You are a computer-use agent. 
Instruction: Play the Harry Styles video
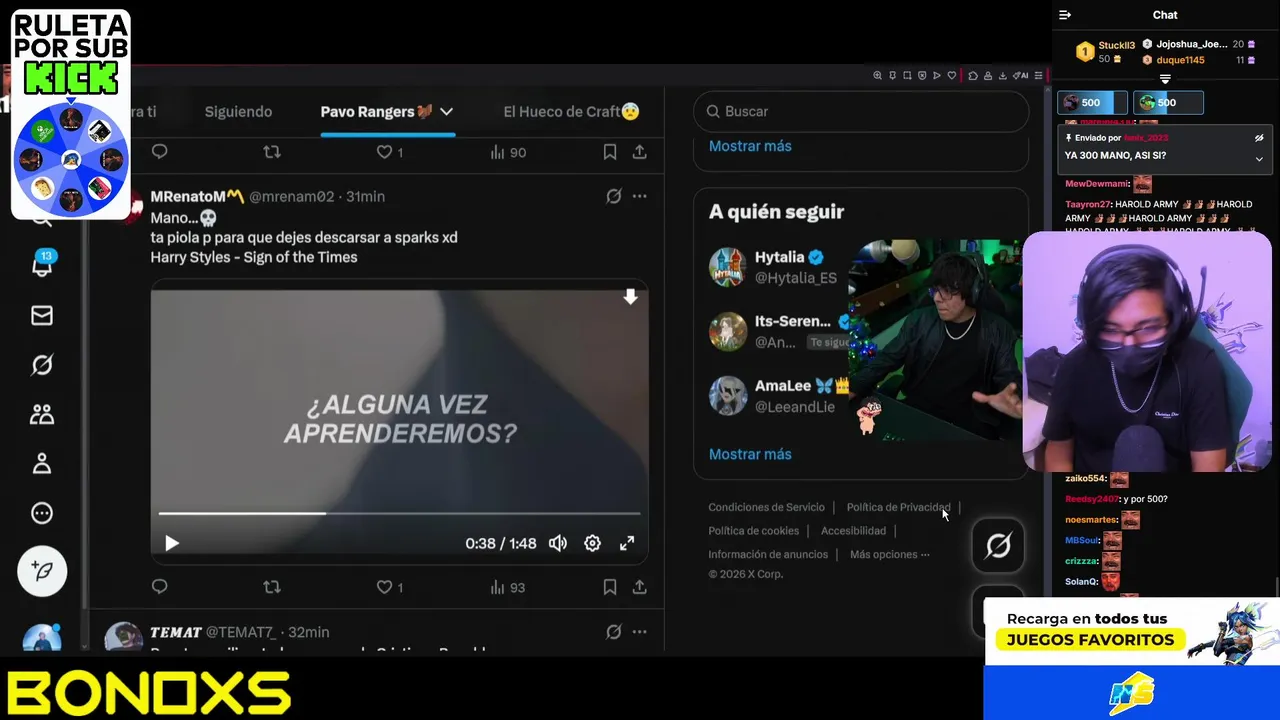tap(172, 543)
